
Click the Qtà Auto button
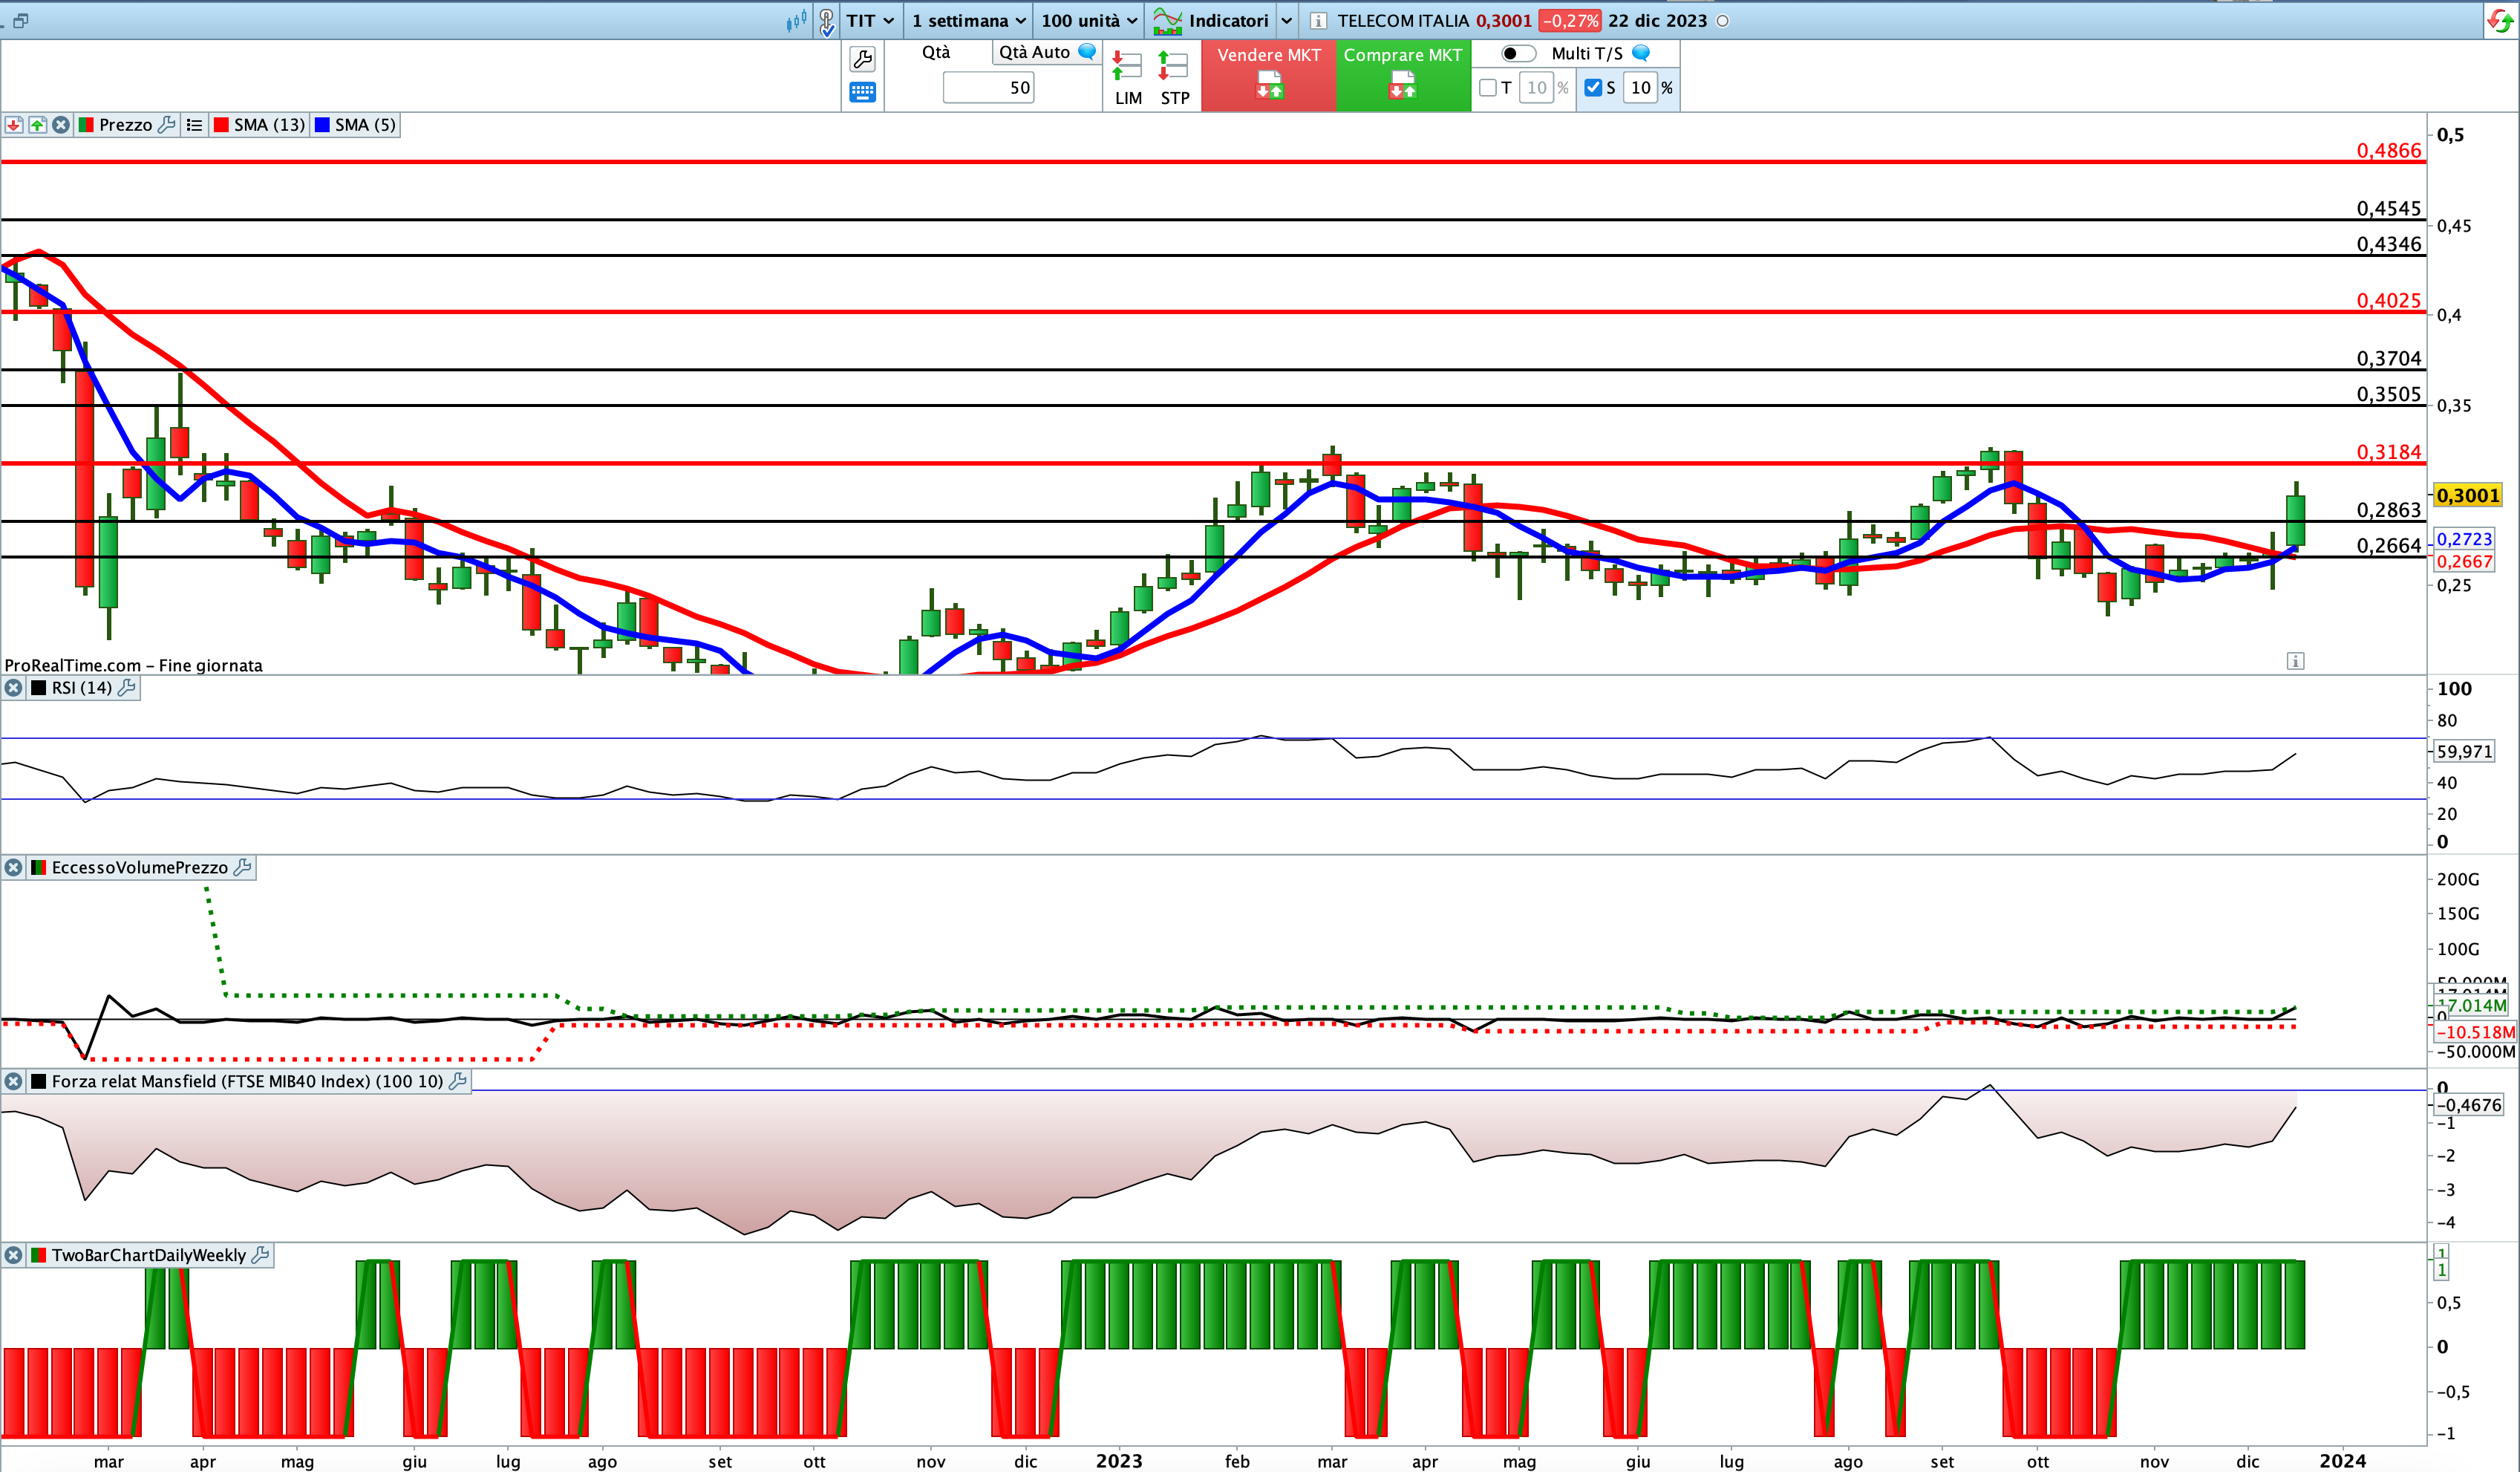(1034, 52)
